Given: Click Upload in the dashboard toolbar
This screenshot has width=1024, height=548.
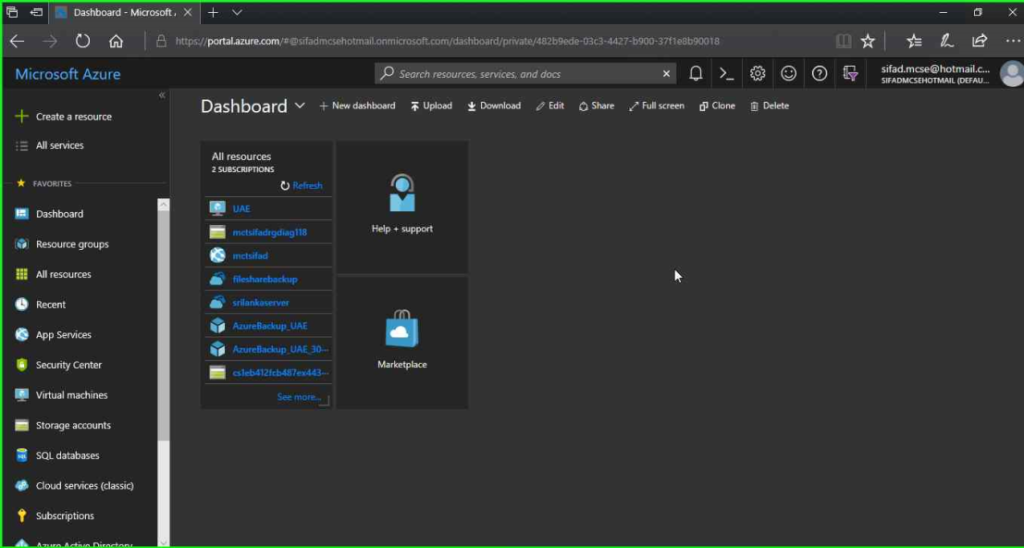Looking at the screenshot, I should click(x=431, y=106).
